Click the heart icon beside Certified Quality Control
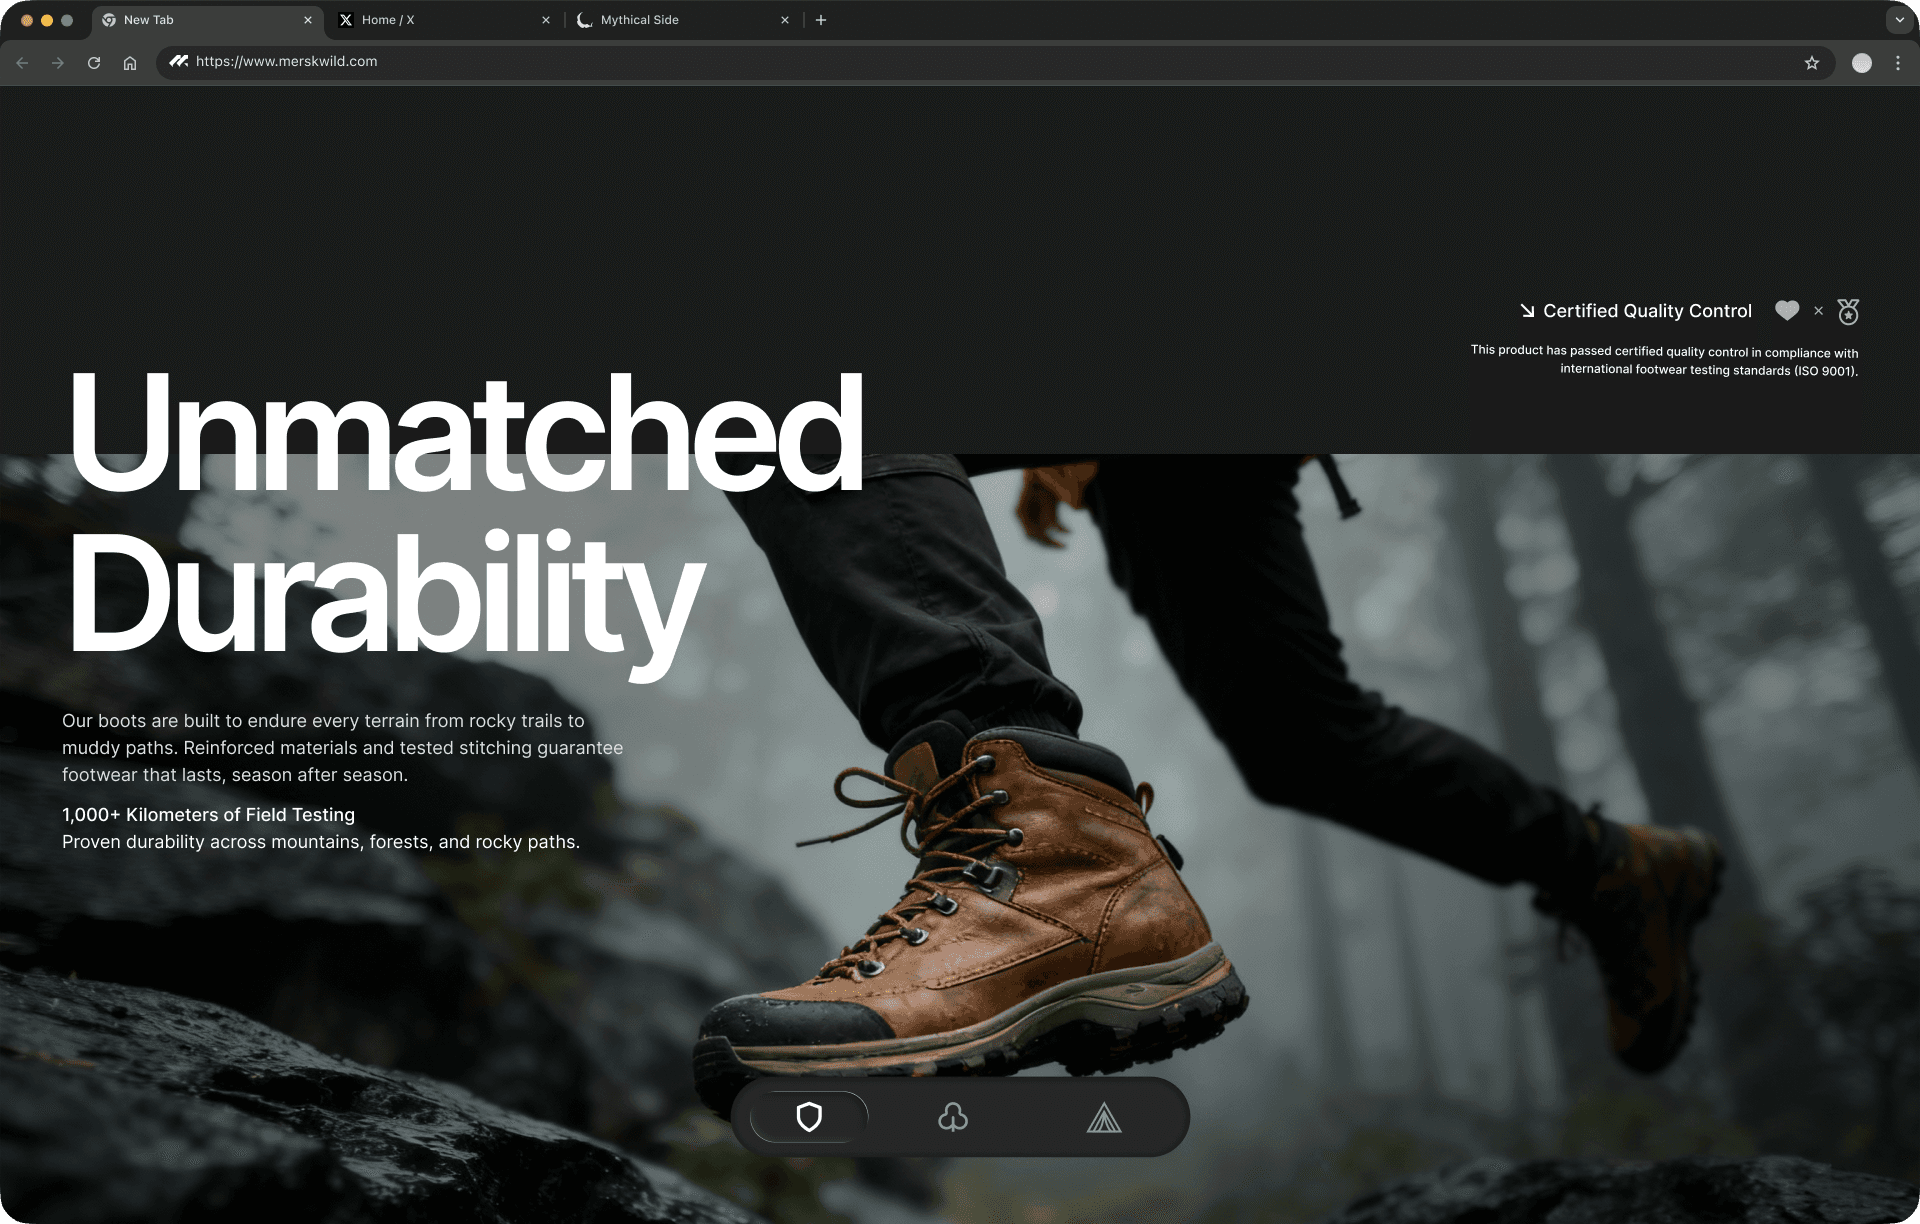 (1787, 311)
